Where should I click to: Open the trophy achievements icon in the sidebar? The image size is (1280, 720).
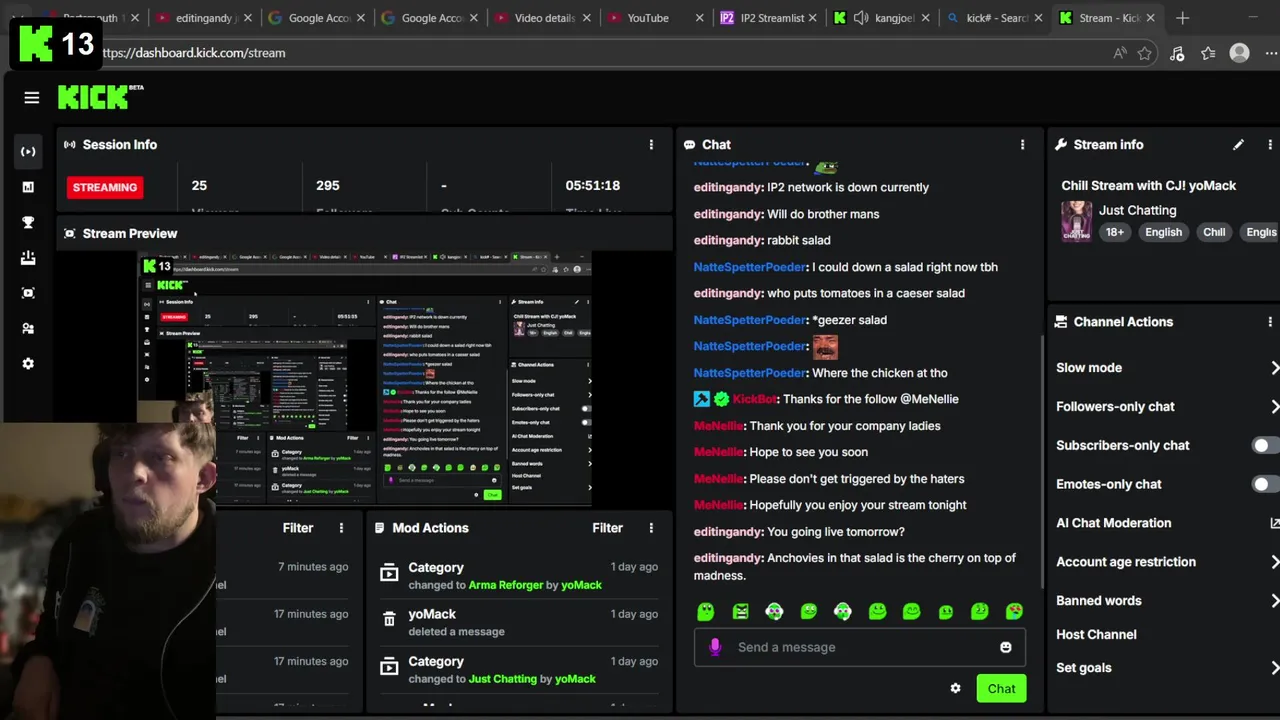pos(28,222)
